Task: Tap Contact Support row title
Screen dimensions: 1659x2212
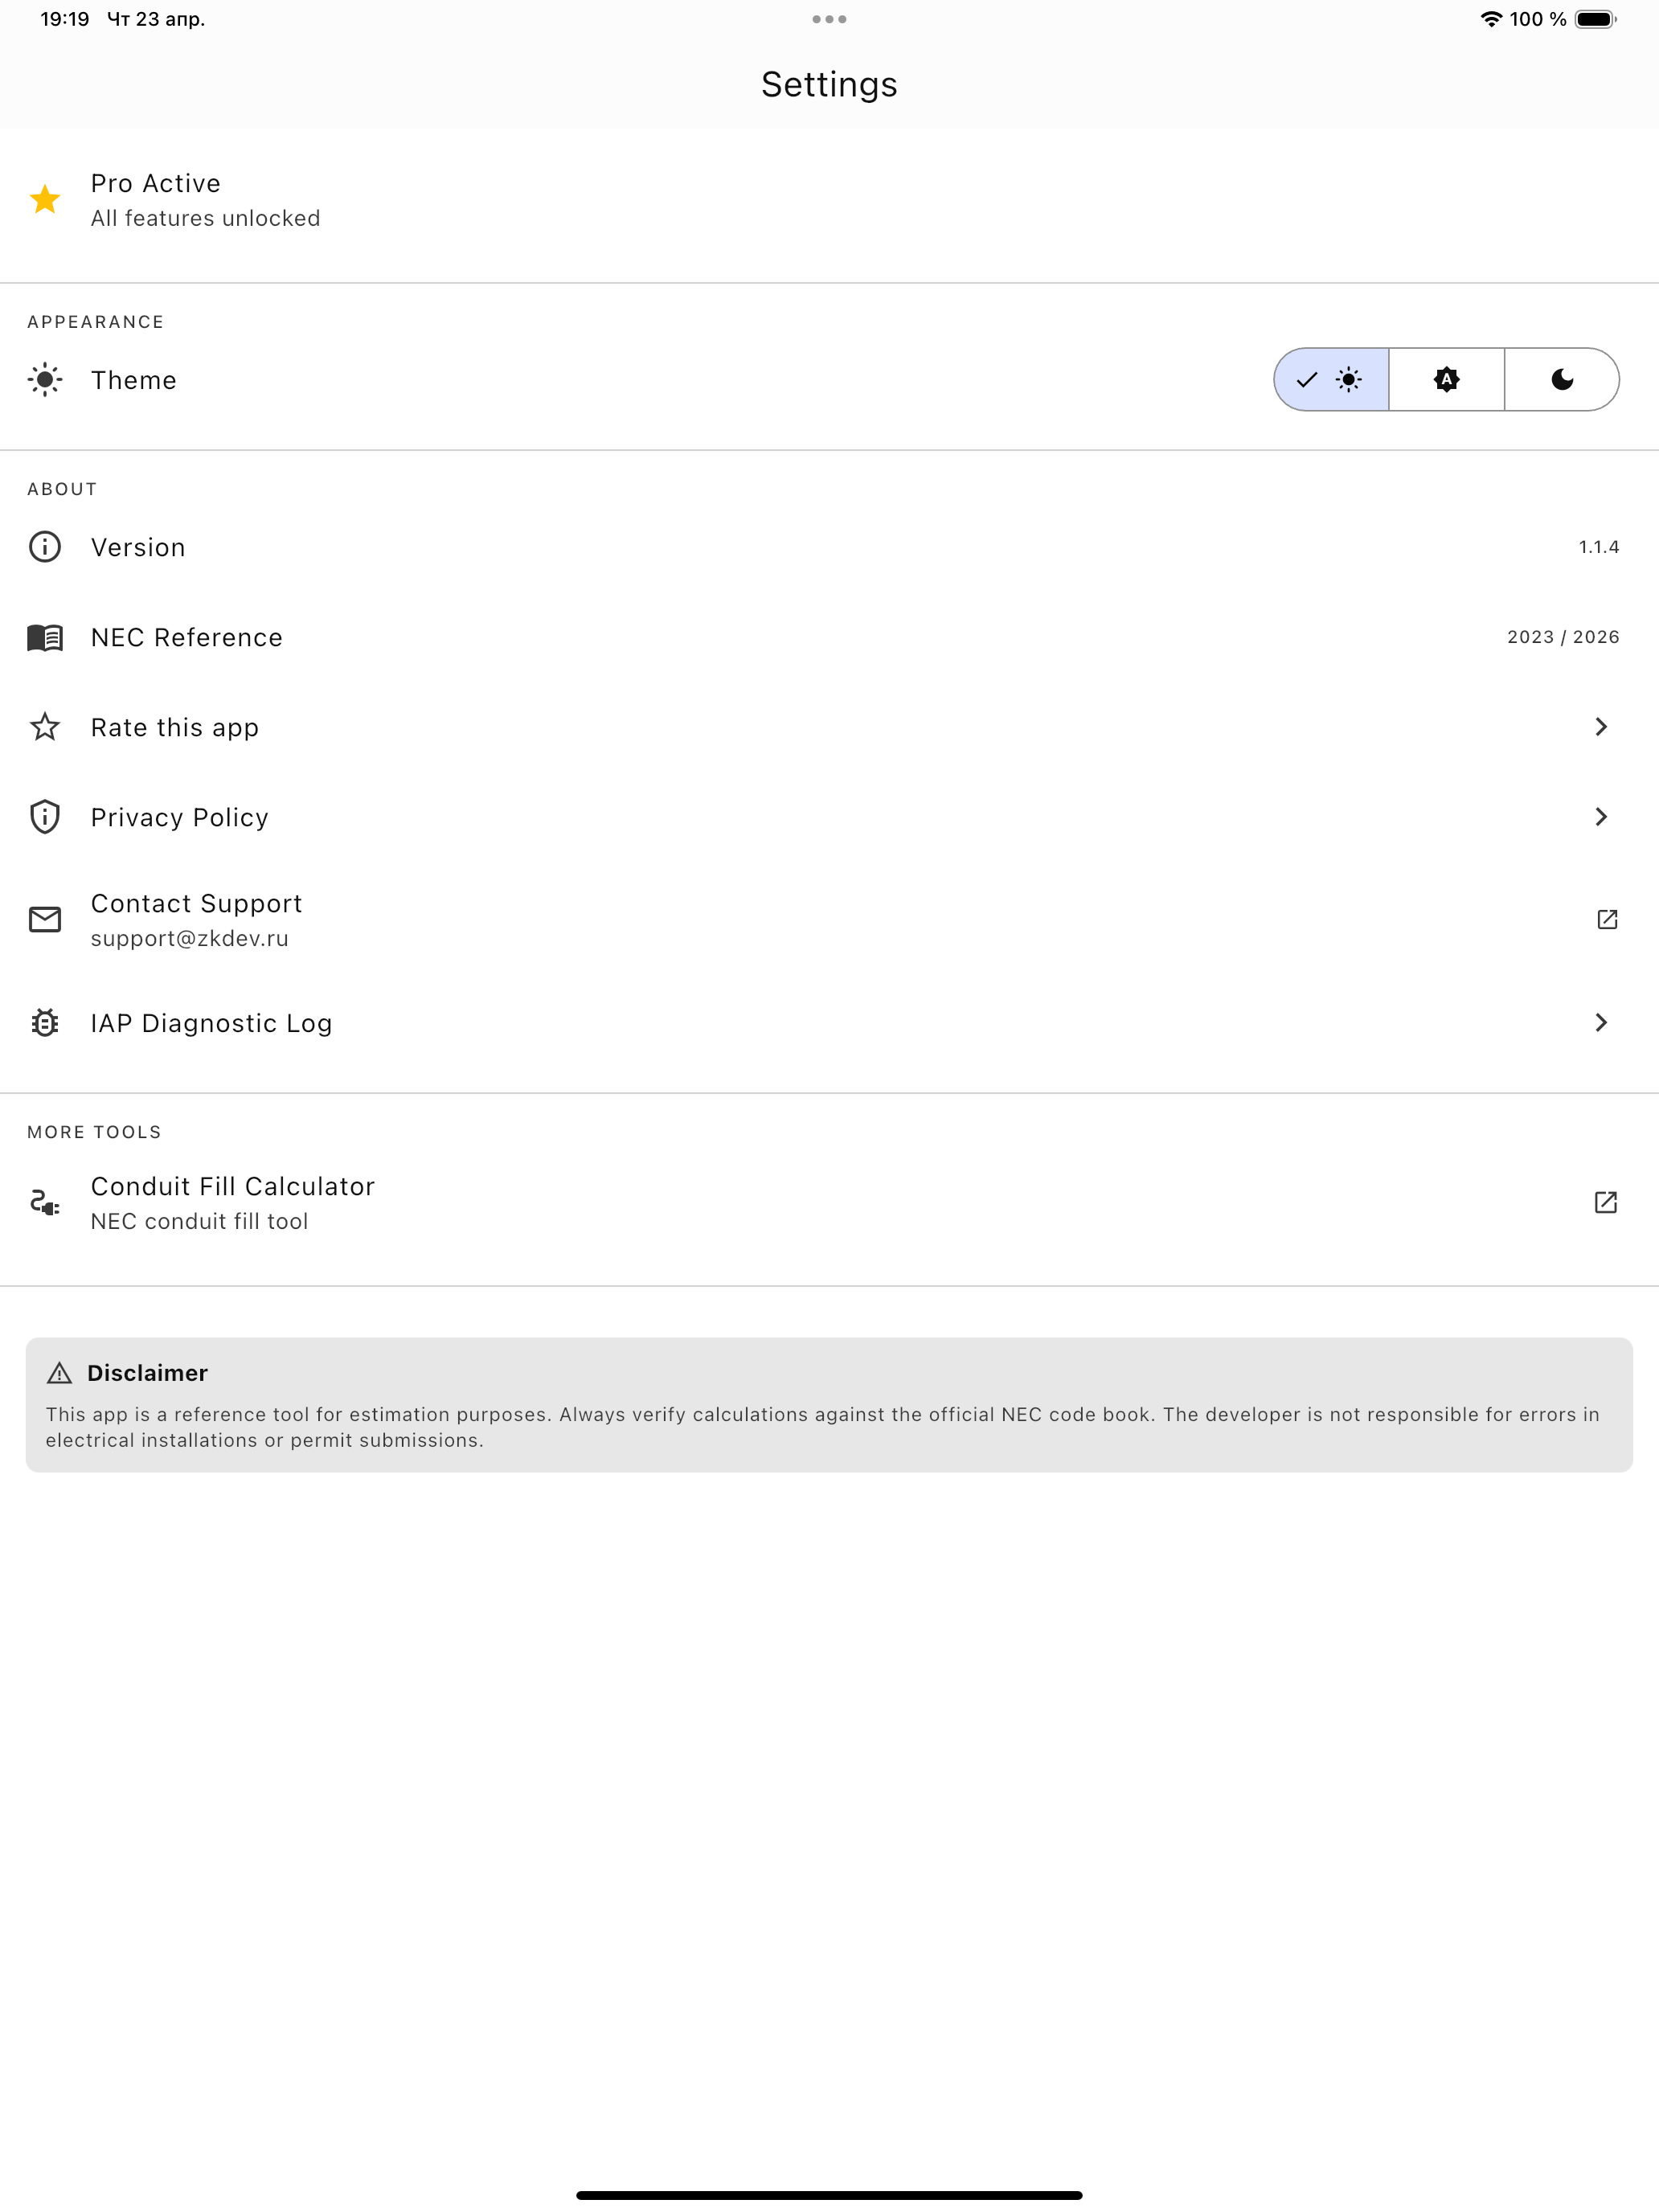Action: point(196,903)
